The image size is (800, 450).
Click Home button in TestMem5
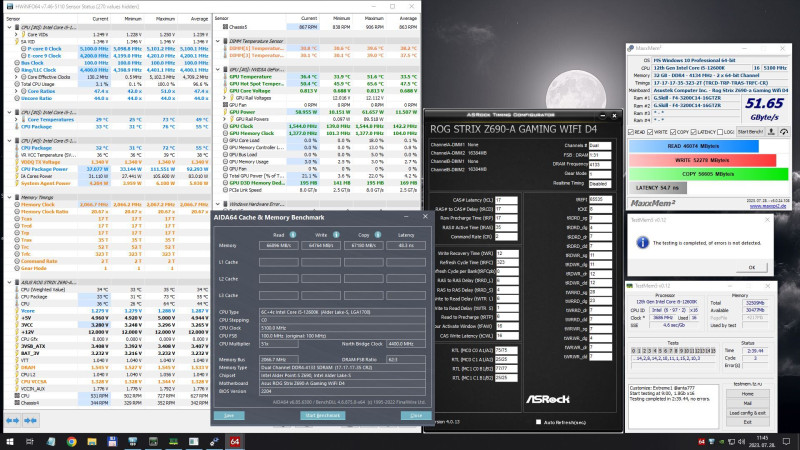point(747,394)
